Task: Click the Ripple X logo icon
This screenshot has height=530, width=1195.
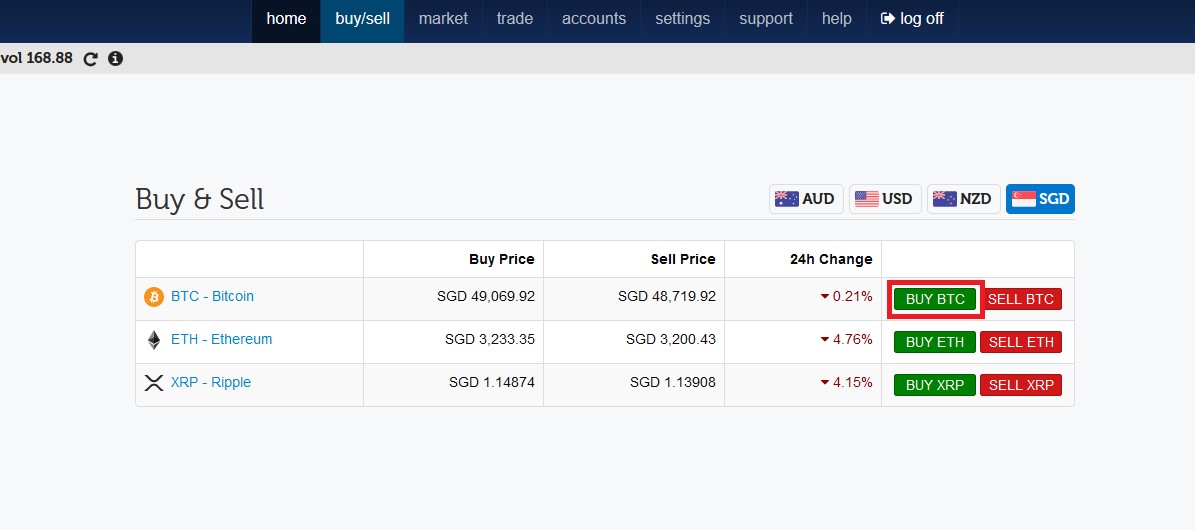Action: click(154, 383)
